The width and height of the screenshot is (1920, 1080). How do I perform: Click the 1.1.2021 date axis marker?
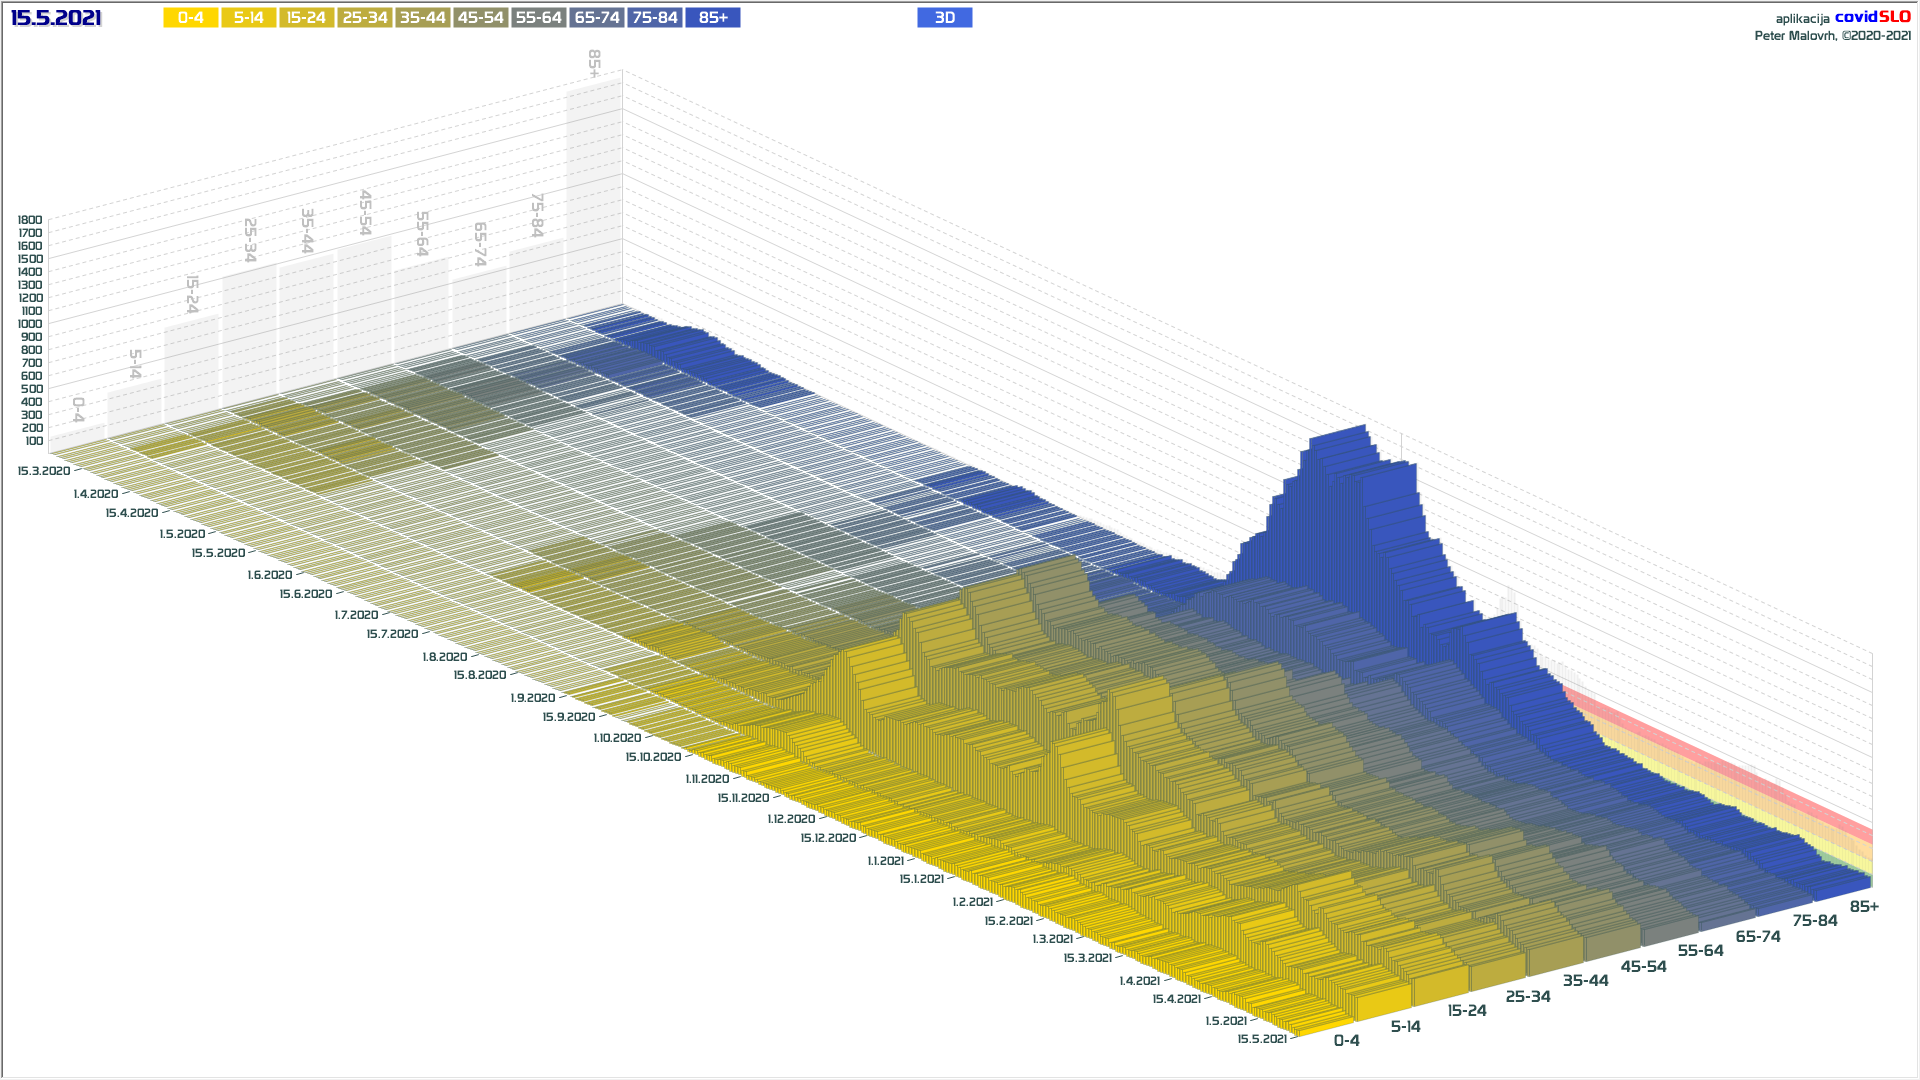(x=885, y=861)
